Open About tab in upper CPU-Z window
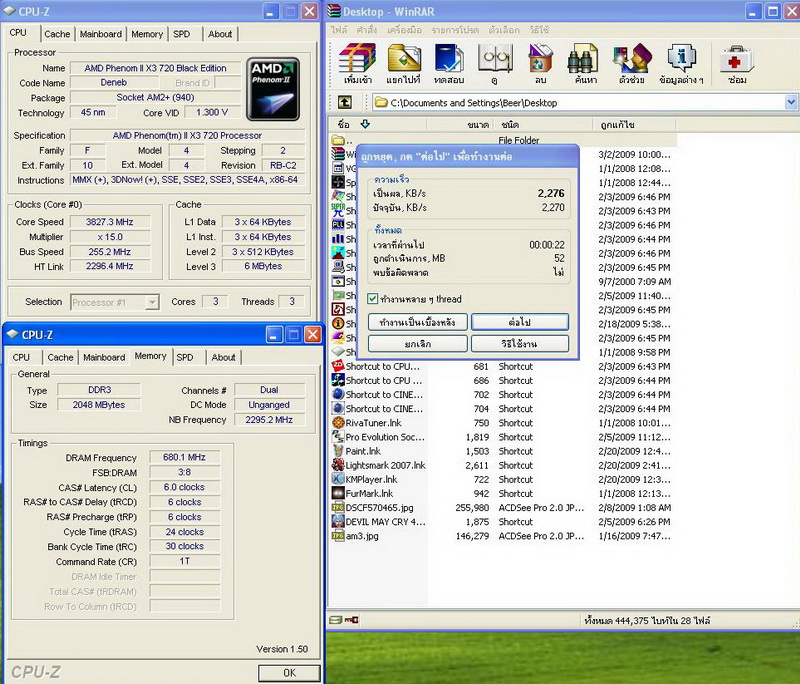This screenshot has height=684, width=800. pyautogui.click(x=220, y=34)
